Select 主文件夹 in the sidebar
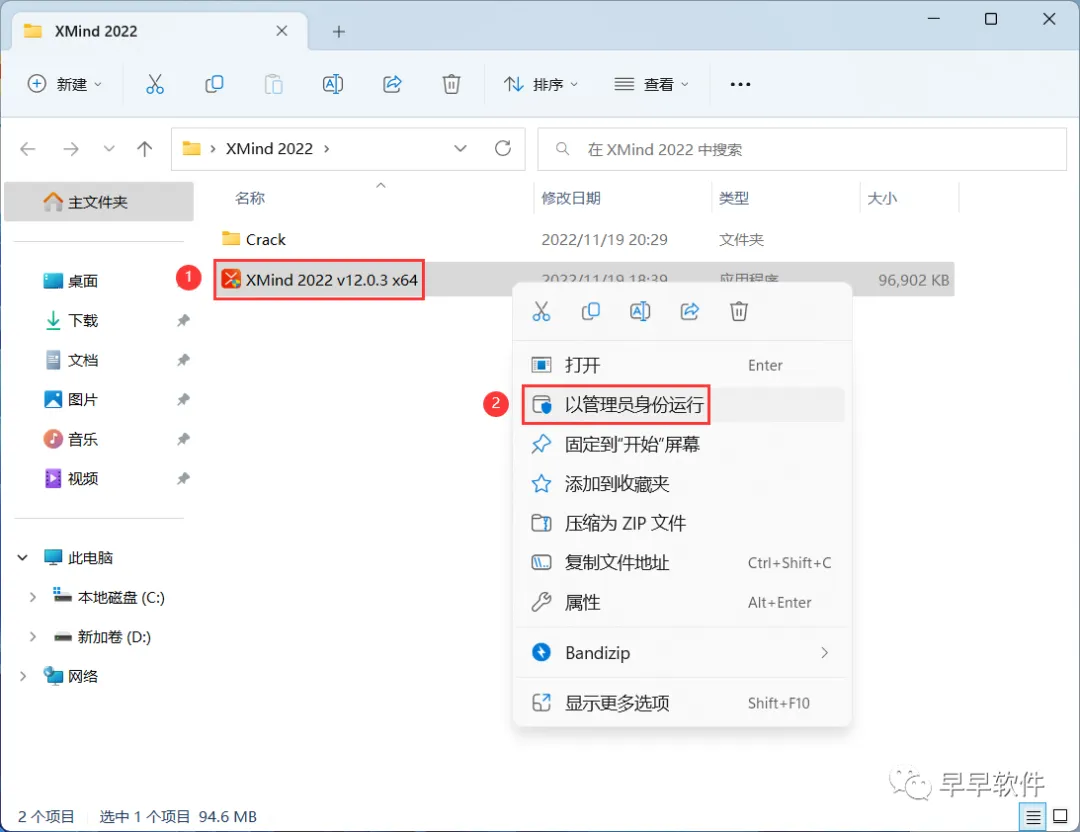The image size is (1080, 832). (98, 202)
